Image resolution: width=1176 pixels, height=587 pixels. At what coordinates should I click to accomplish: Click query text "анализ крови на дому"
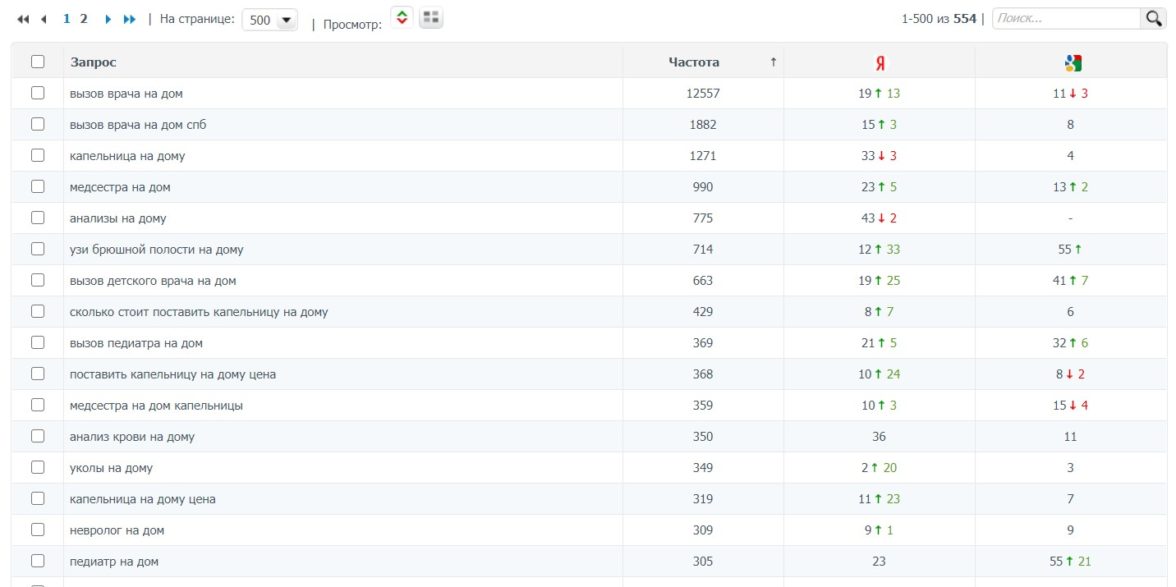132,437
